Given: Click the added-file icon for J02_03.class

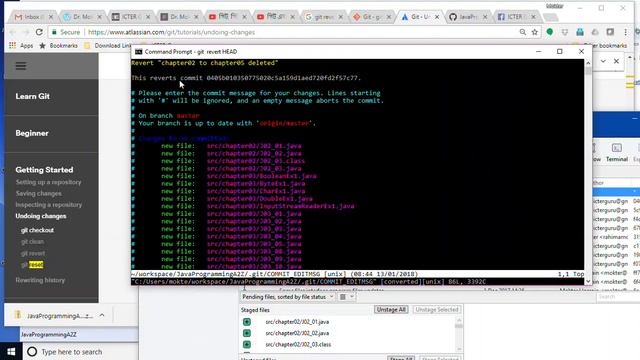Looking at the screenshot, I should (247, 344).
